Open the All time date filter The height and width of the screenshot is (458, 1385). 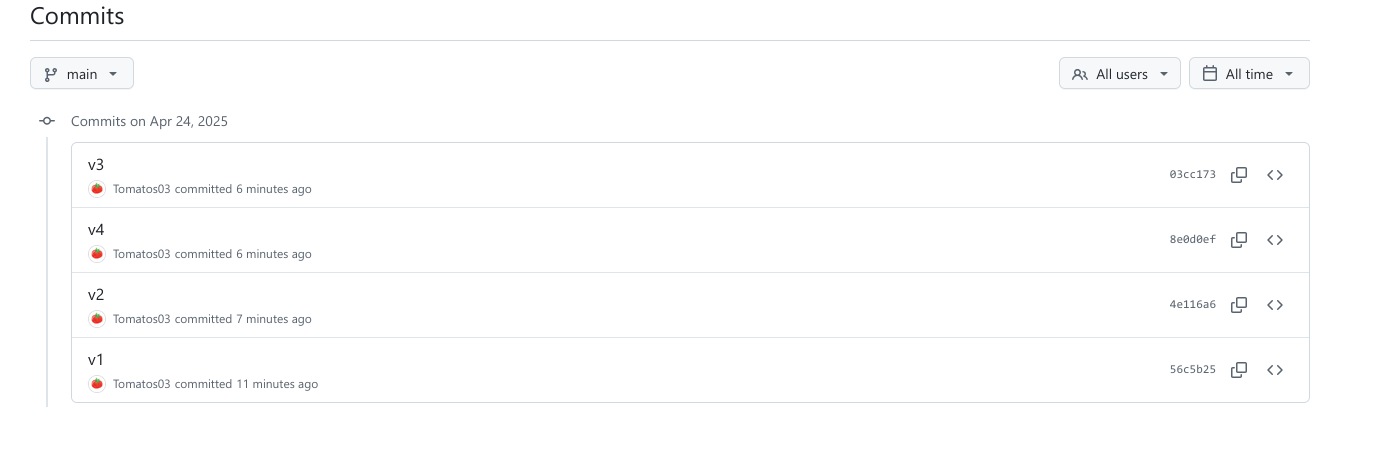tap(1249, 73)
